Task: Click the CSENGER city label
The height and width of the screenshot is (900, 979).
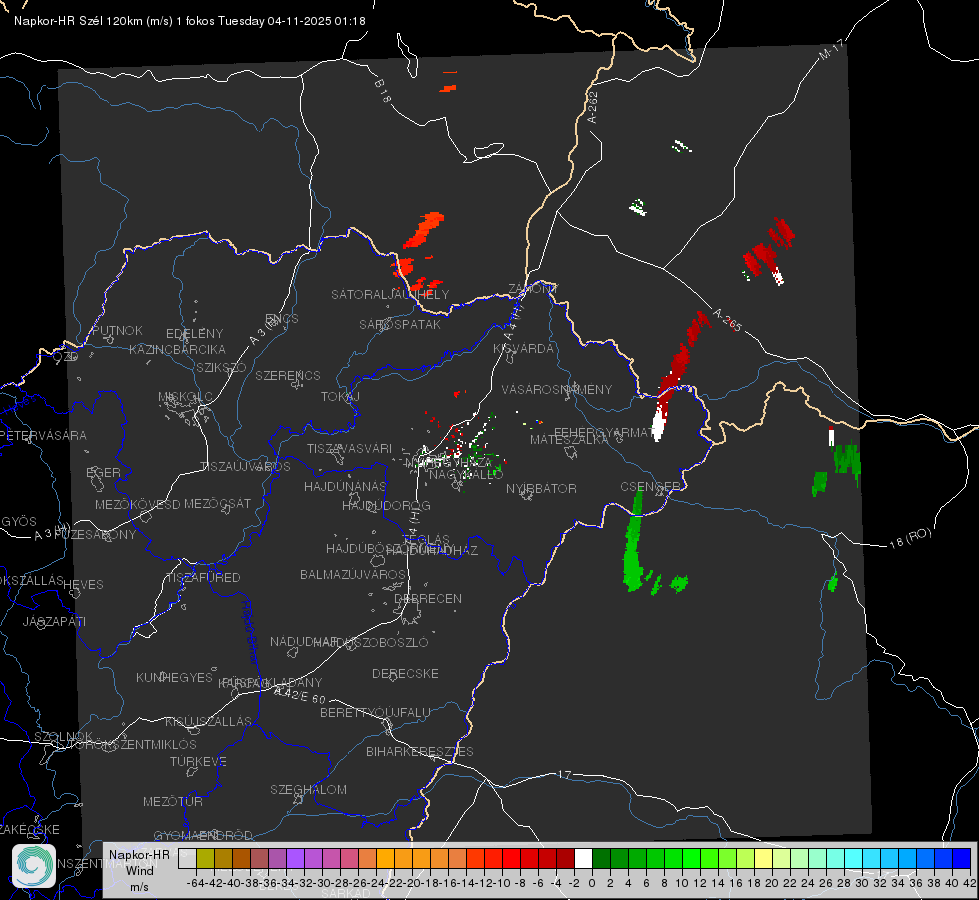Action: (651, 486)
